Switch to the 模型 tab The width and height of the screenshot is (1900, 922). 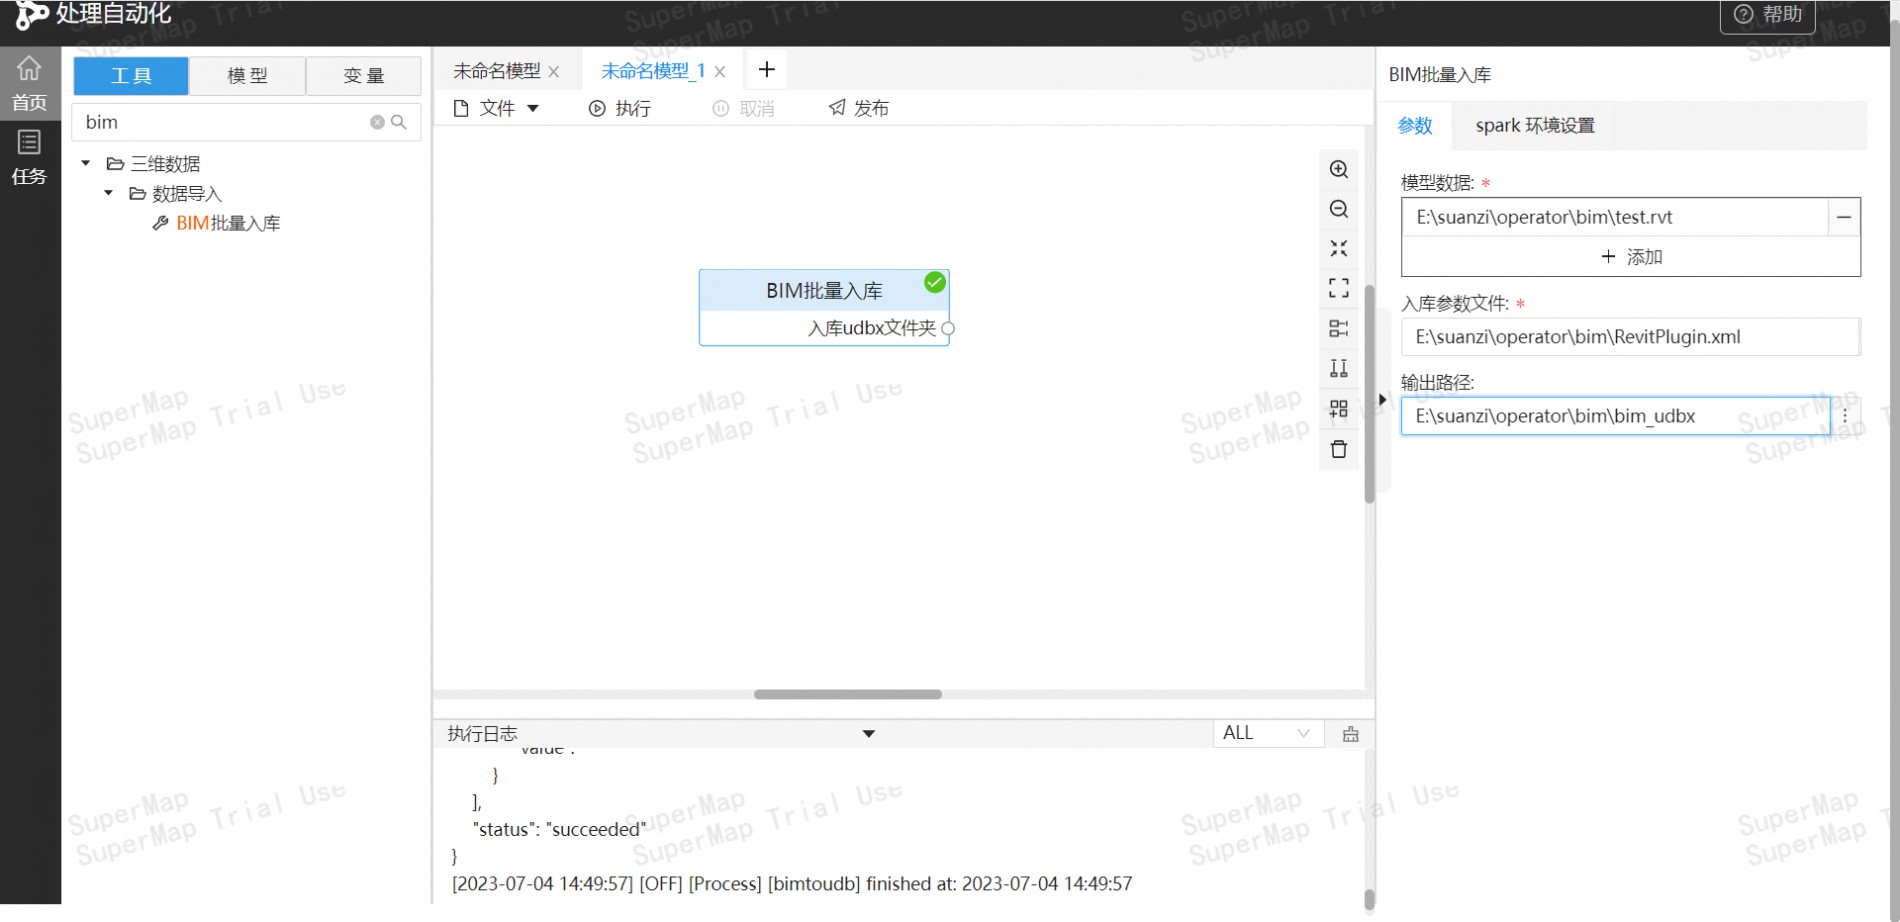[x=247, y=76]
